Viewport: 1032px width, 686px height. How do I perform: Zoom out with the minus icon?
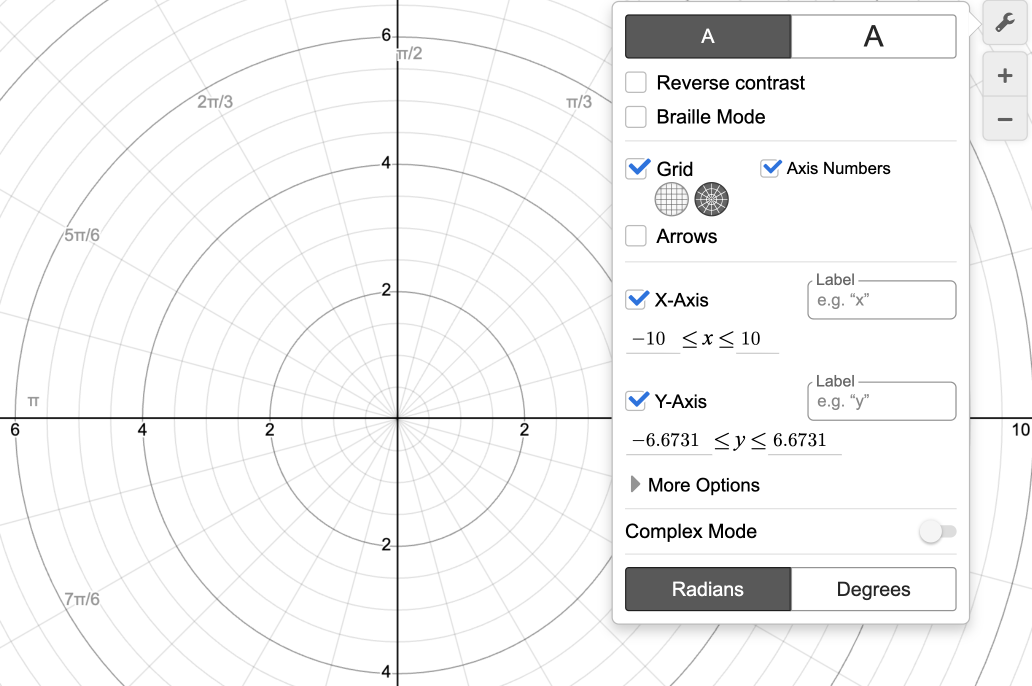(1005, 120)
